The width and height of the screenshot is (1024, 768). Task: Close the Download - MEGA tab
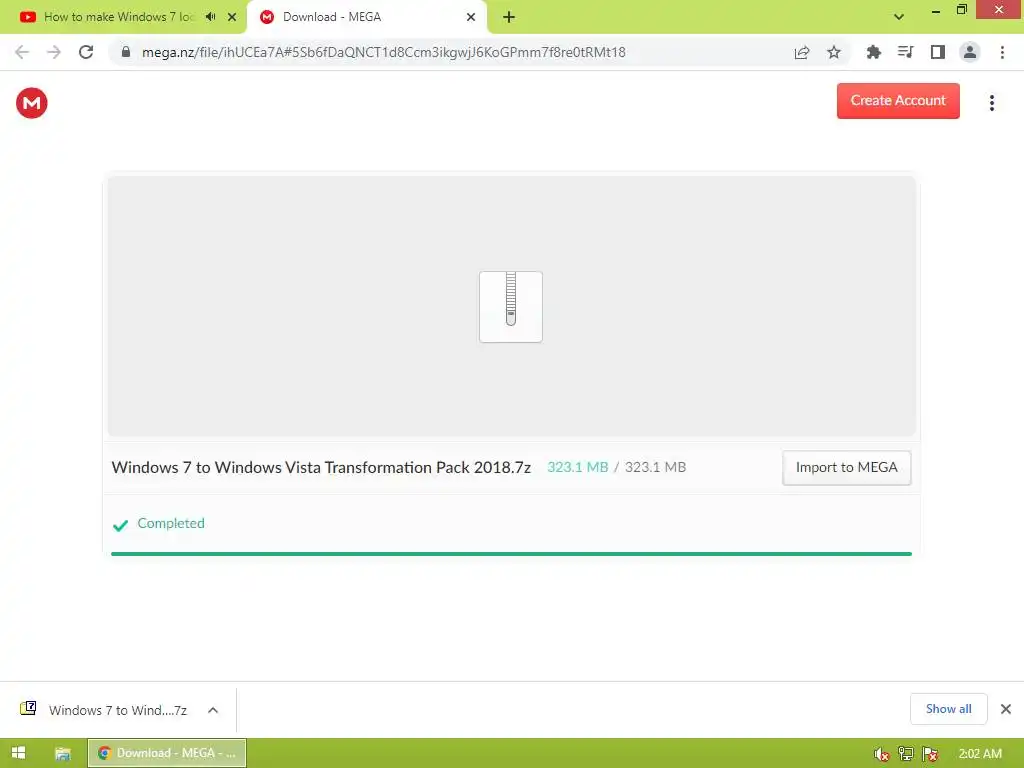tap(471, 17)
